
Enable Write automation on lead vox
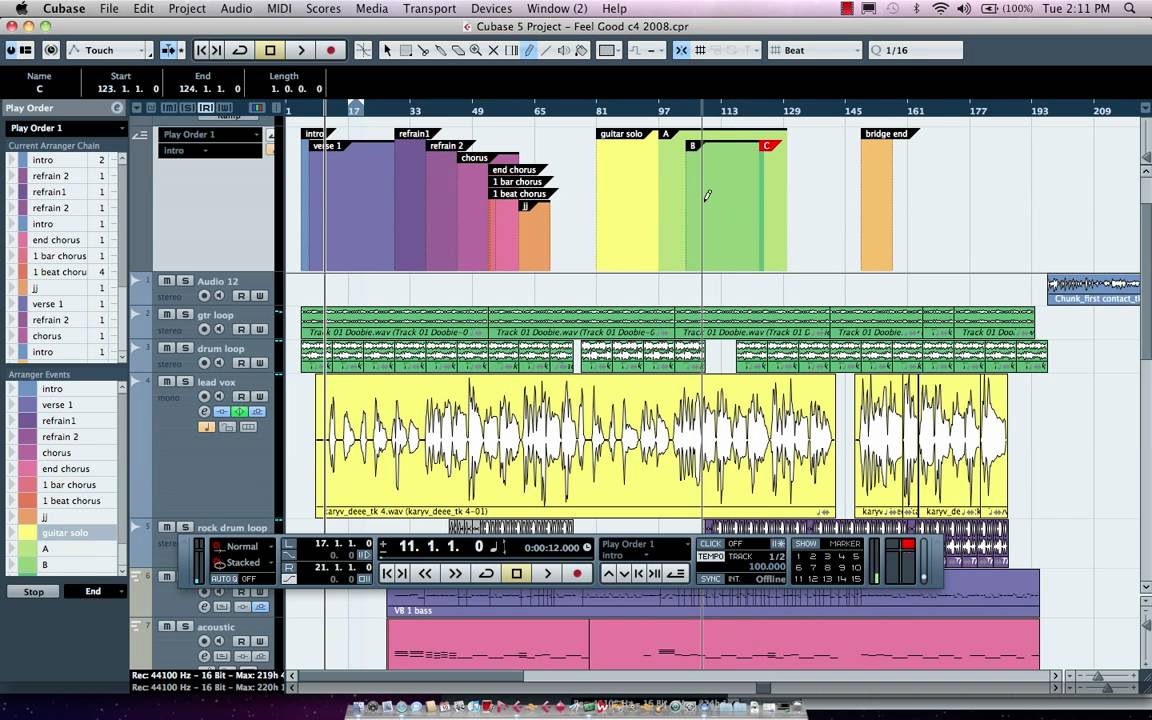pos(259,397)
